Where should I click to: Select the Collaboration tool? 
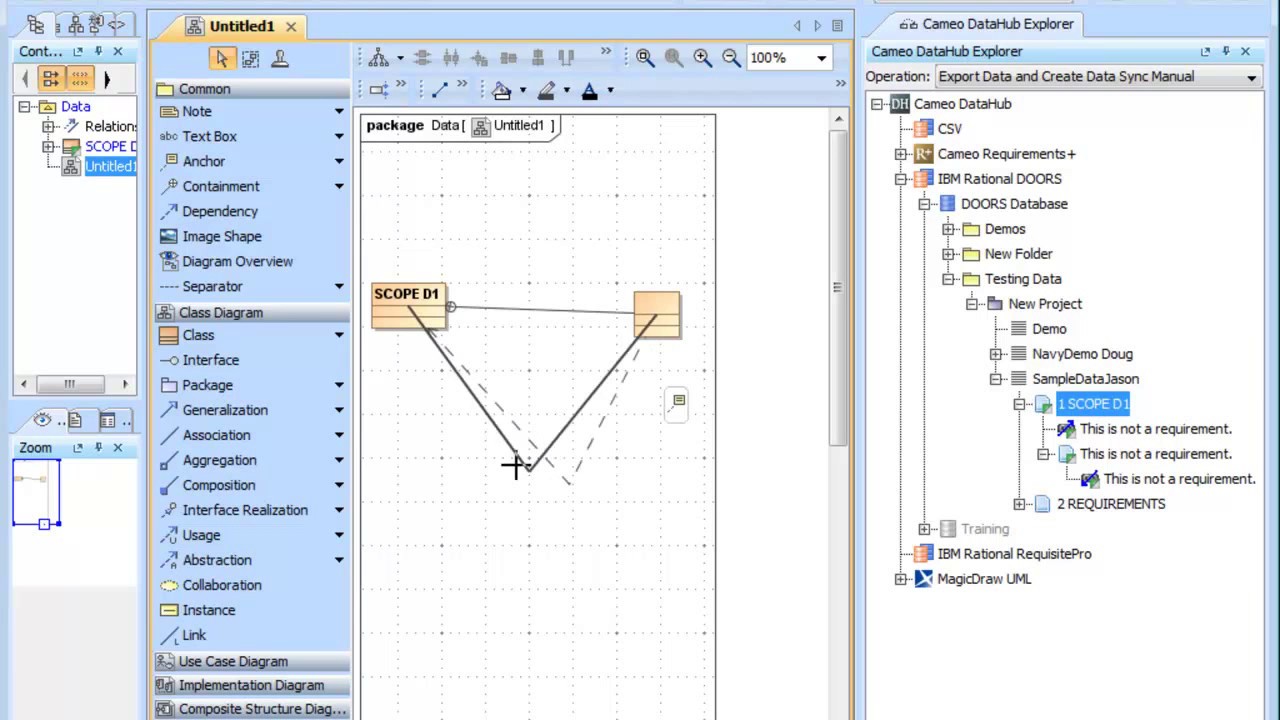point(221,585)
